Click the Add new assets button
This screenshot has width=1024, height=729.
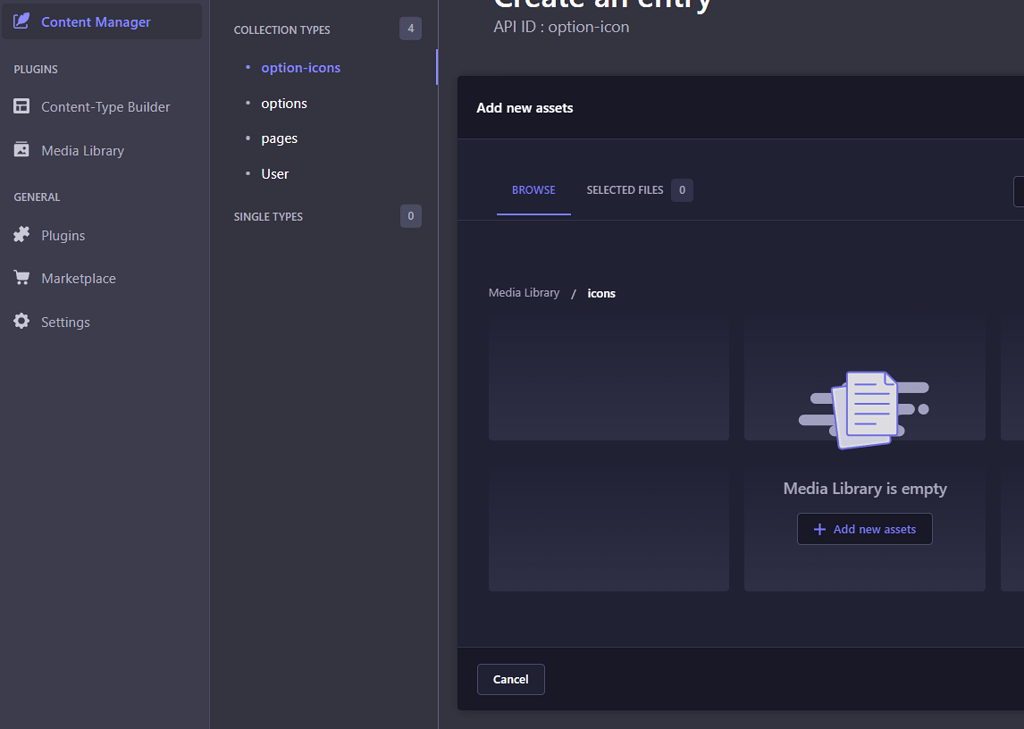864,528
